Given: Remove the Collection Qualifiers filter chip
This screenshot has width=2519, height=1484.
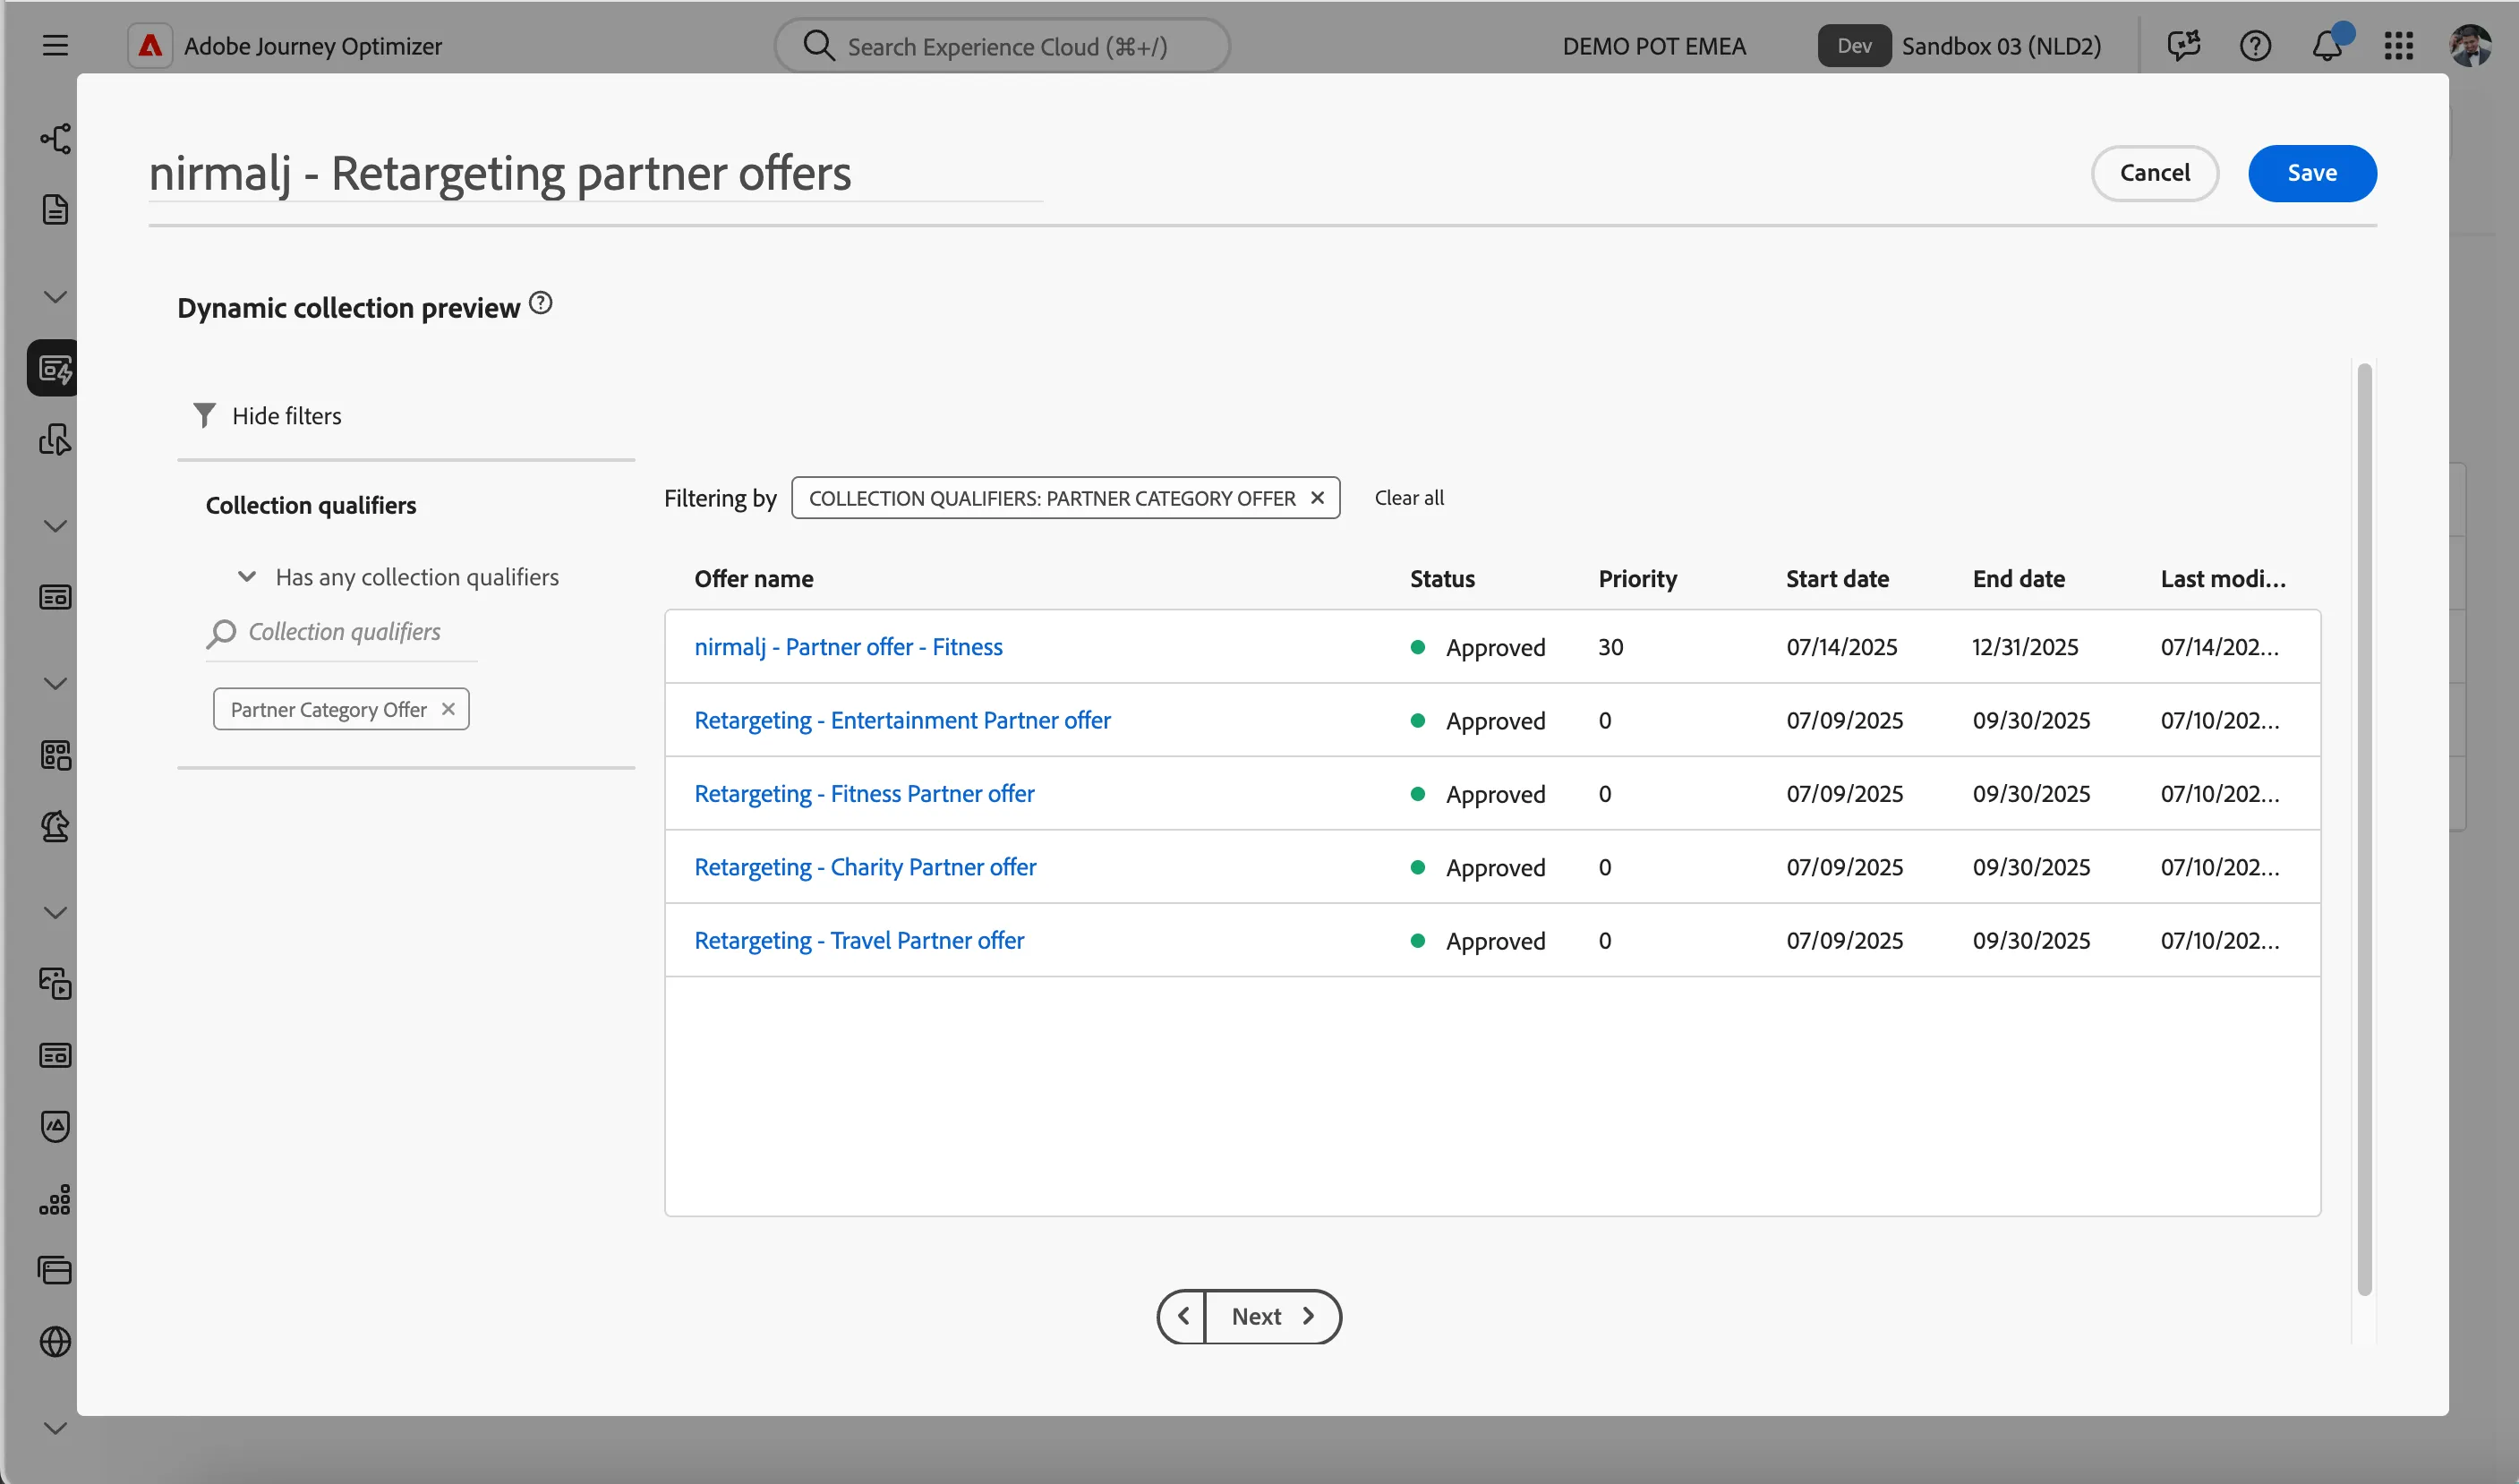Looking at the screenshot, I should 1317,498.
